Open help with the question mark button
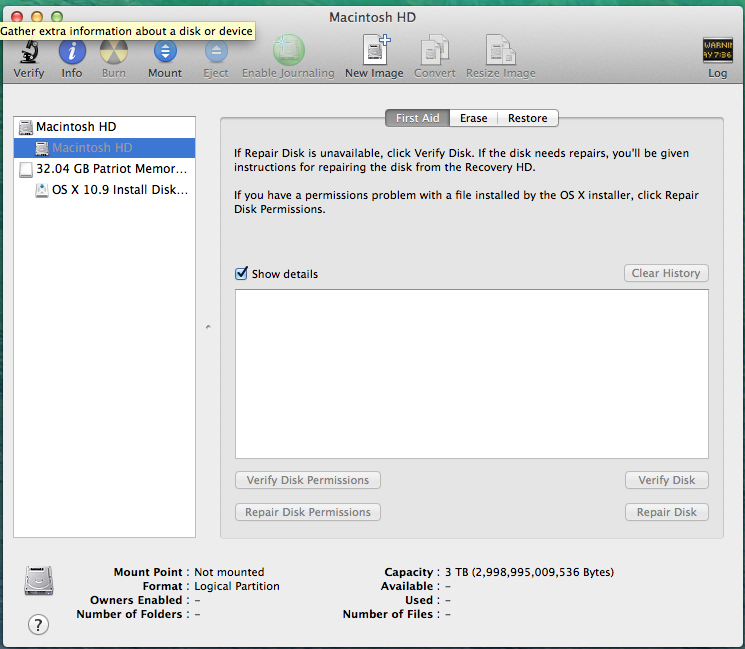This screenshot has width=745, height=649. click(x=38, y=624)
